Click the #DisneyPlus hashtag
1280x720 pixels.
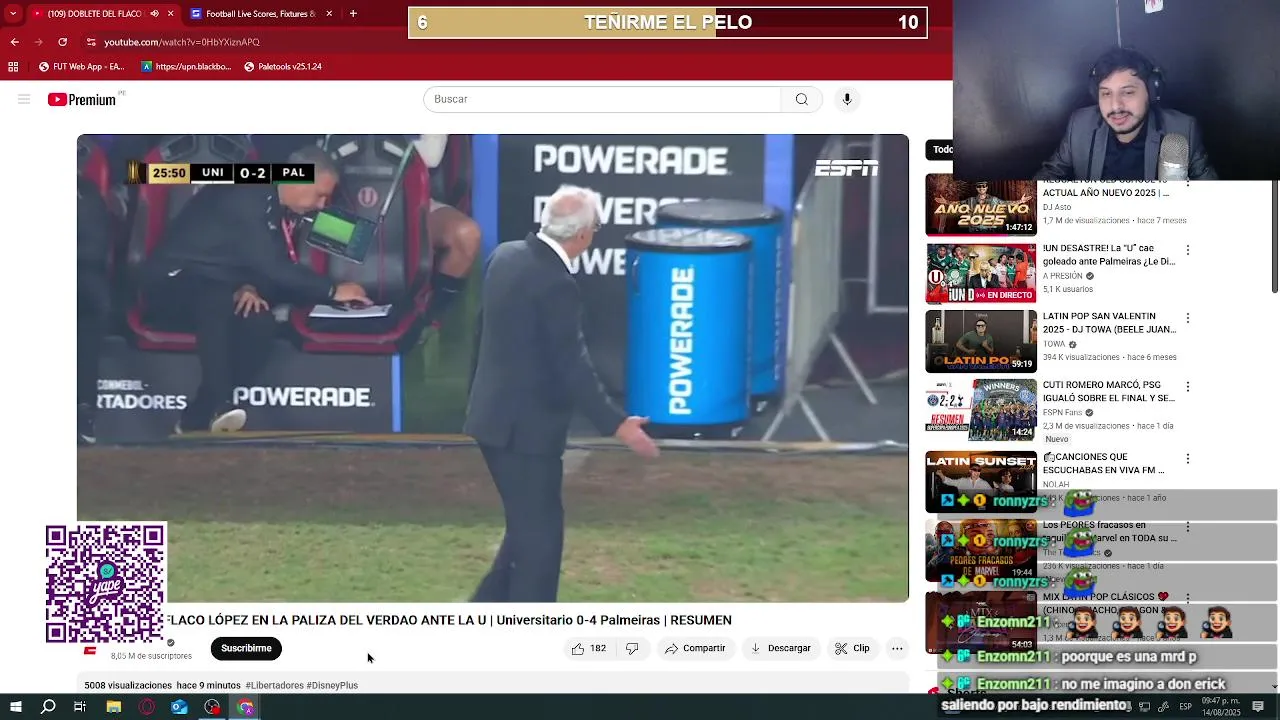(x=332, y=685)
